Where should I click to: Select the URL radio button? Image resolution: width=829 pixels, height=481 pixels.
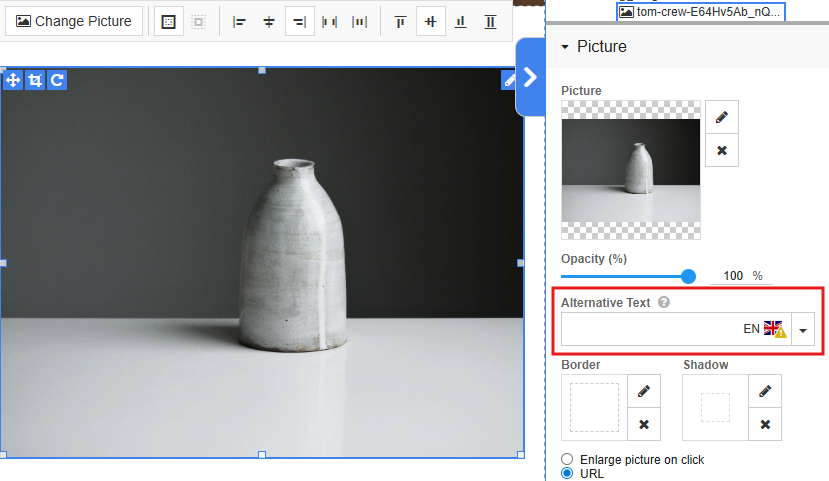click(x=567, y=474)
